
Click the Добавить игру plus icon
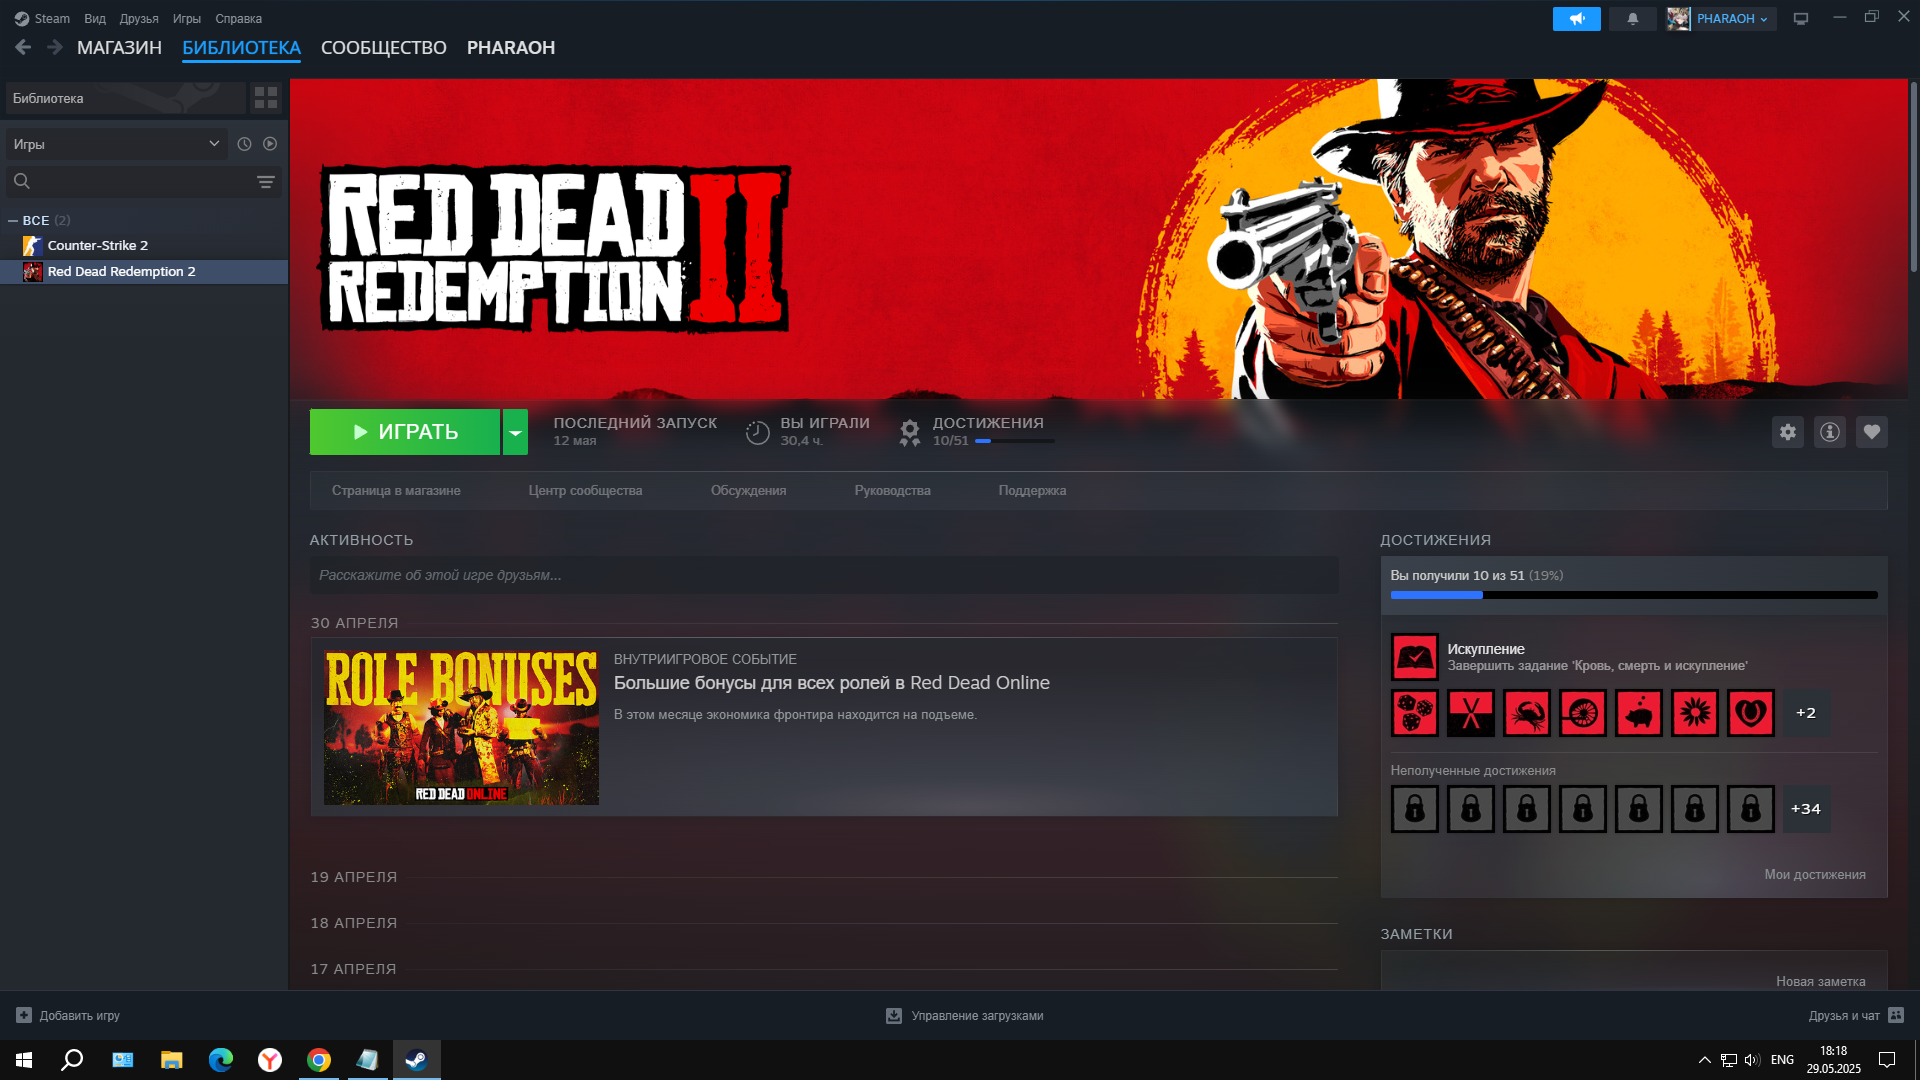24,1015
